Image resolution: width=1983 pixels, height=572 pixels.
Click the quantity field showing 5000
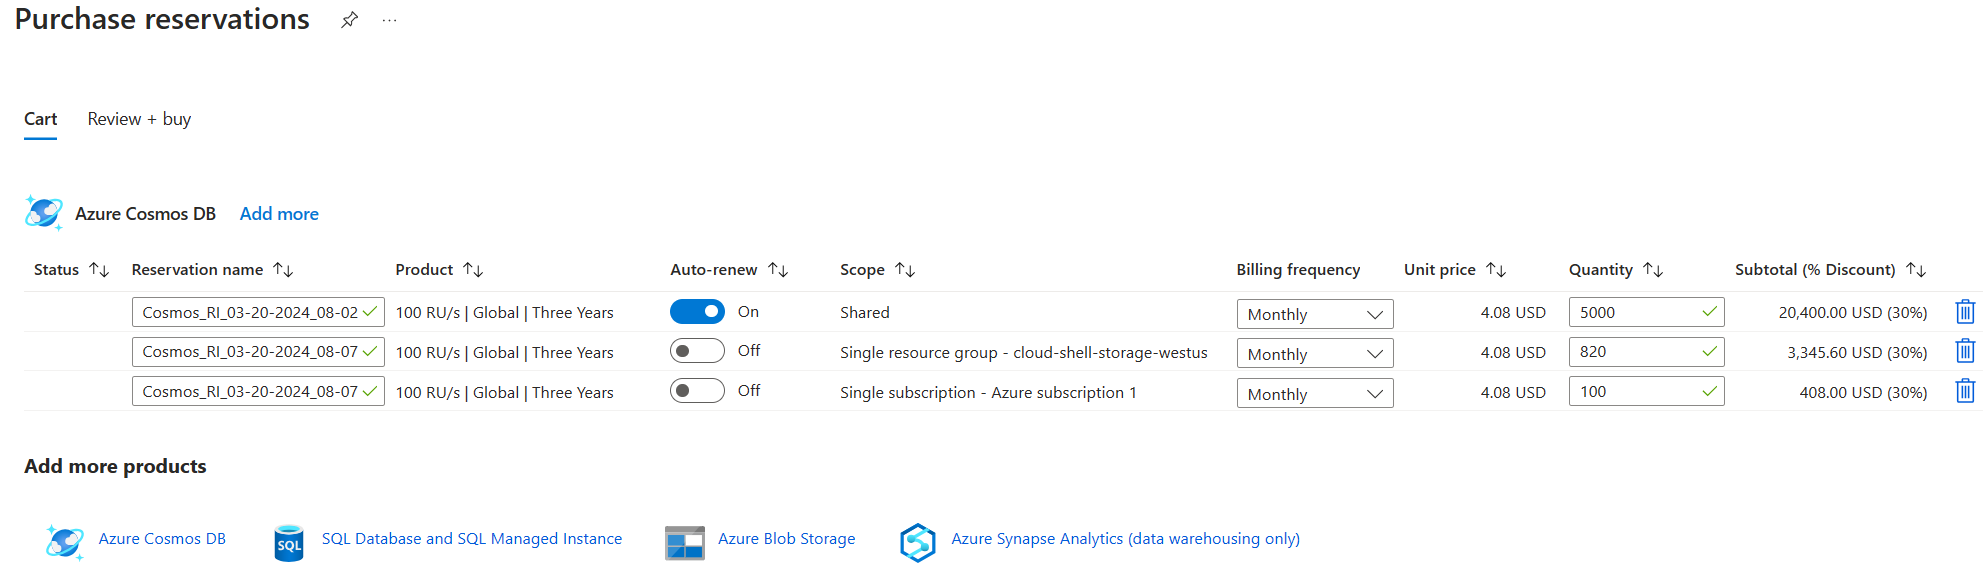pos(1635,312)
